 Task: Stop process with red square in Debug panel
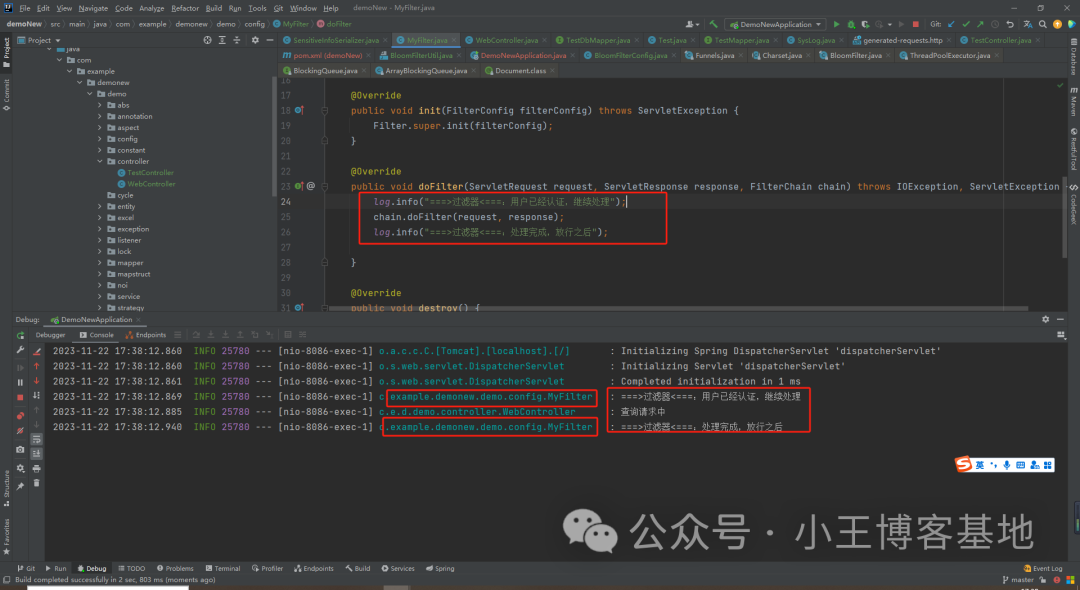pyautogui.click(x=20, y=397)
